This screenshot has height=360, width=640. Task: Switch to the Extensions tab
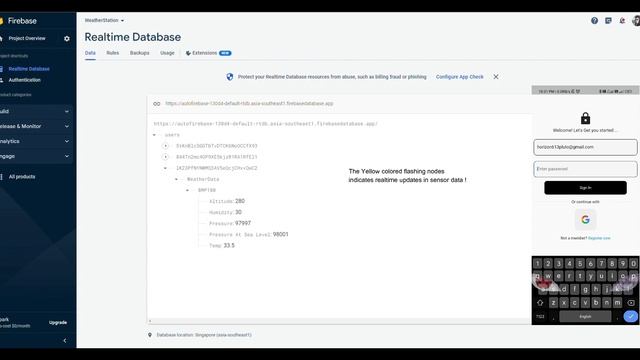[208, 53]
